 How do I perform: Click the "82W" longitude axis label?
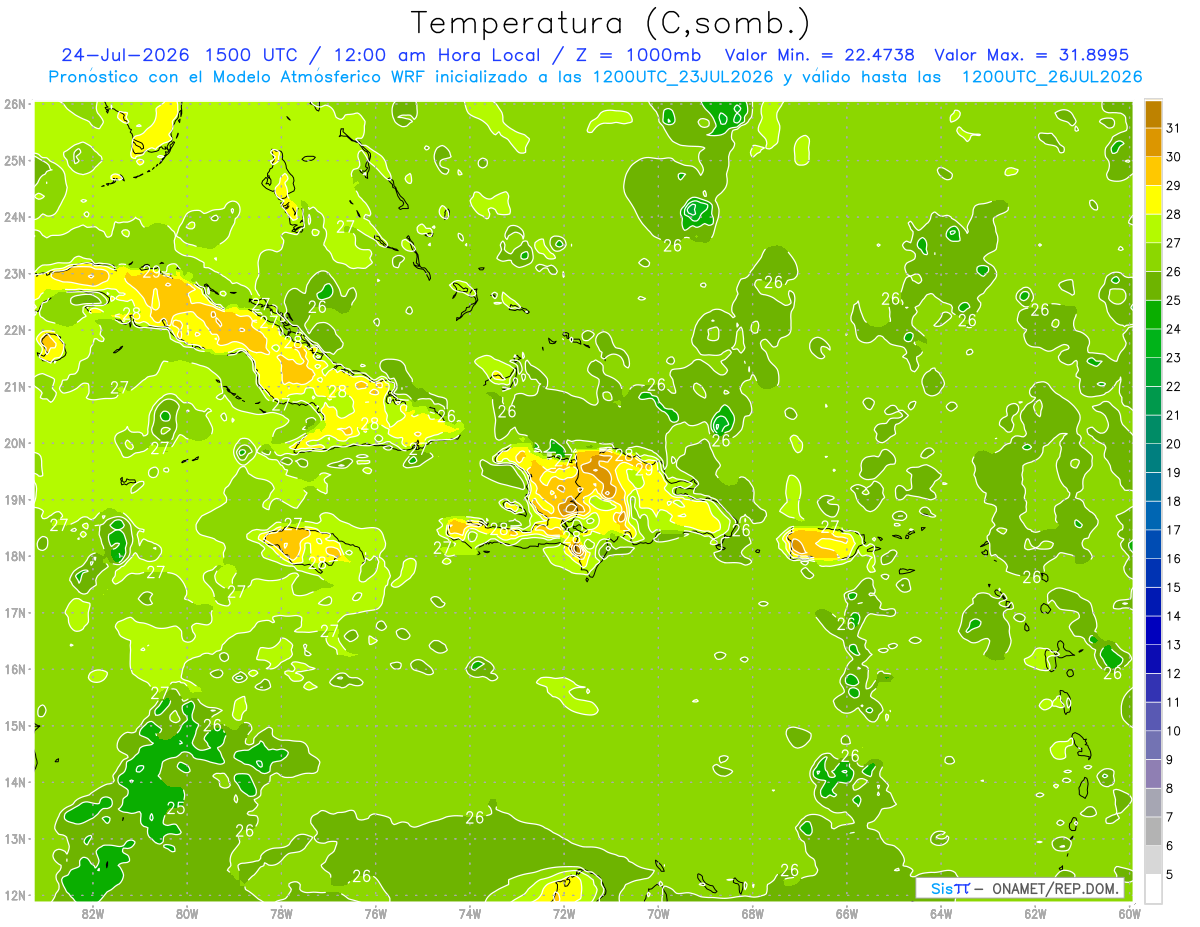[x=92, y=913]
